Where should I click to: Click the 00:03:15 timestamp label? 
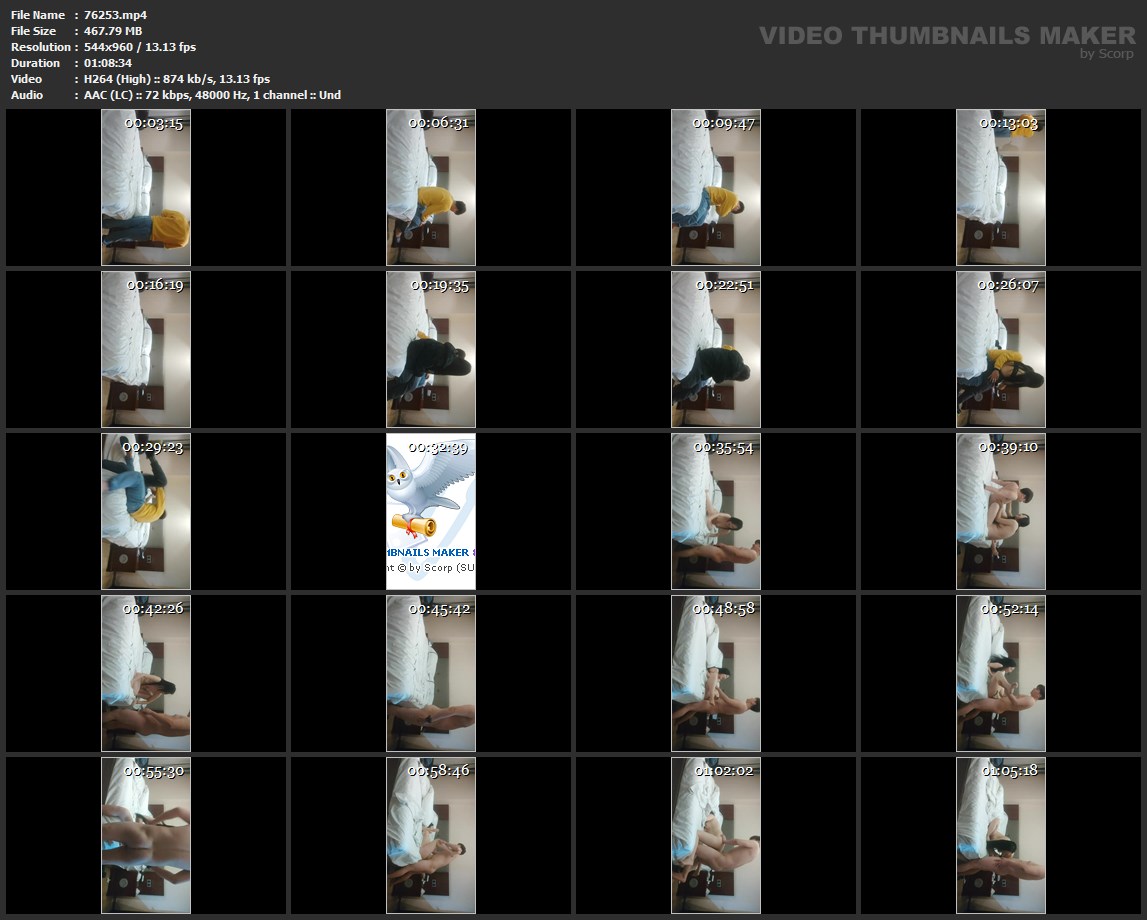pyautogui.click(x=154, y=123)
